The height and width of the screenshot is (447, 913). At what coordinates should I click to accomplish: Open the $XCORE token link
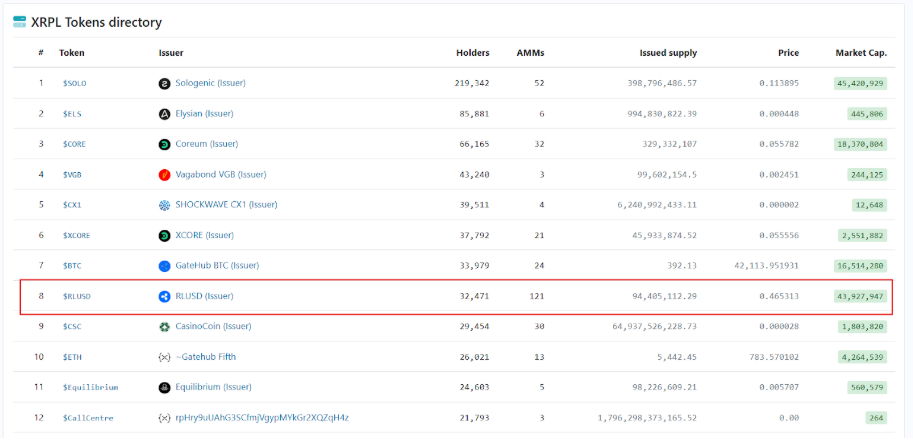[77, 236]
